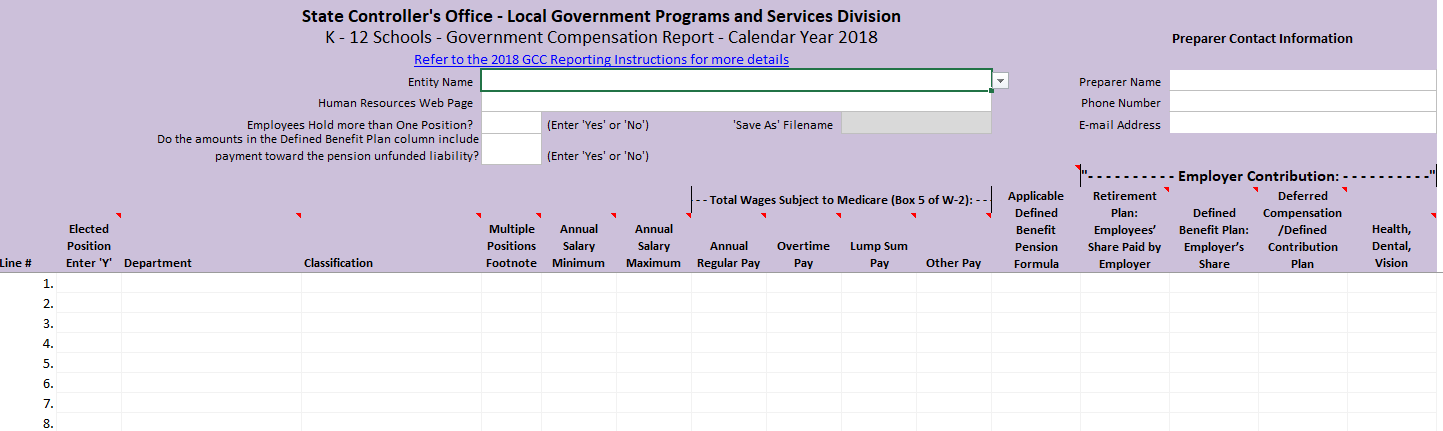Select the Other Pay header
Image resolution: width=1443 pixels, height=431 pixels.
pos(954,263)
